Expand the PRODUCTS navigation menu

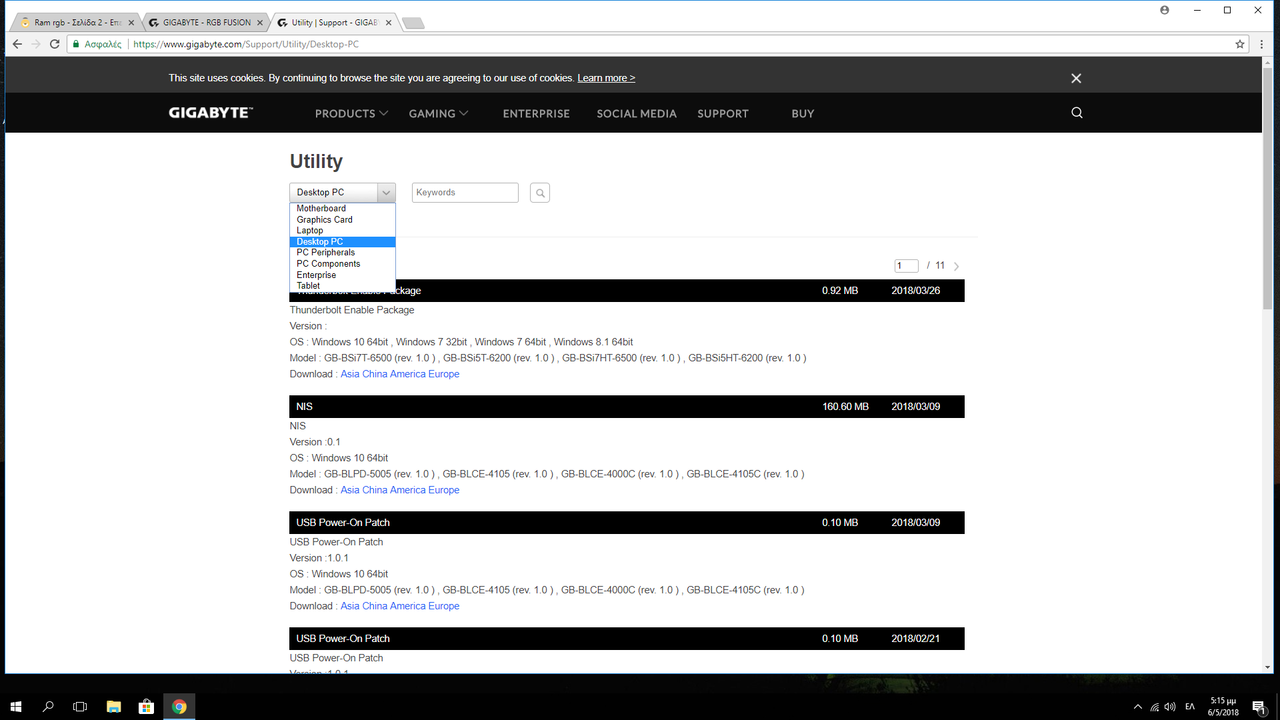[x=351, y=113]
